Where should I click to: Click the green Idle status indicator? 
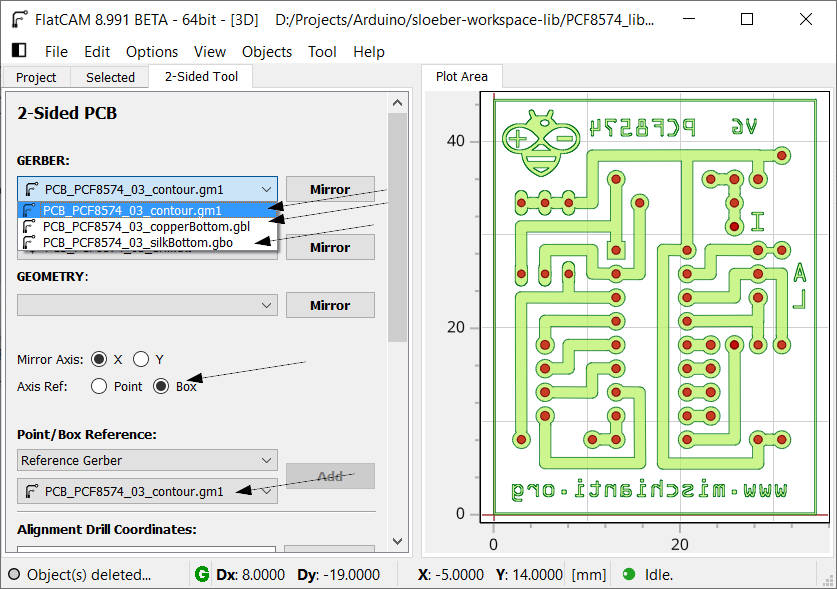[x=629, y=575]
